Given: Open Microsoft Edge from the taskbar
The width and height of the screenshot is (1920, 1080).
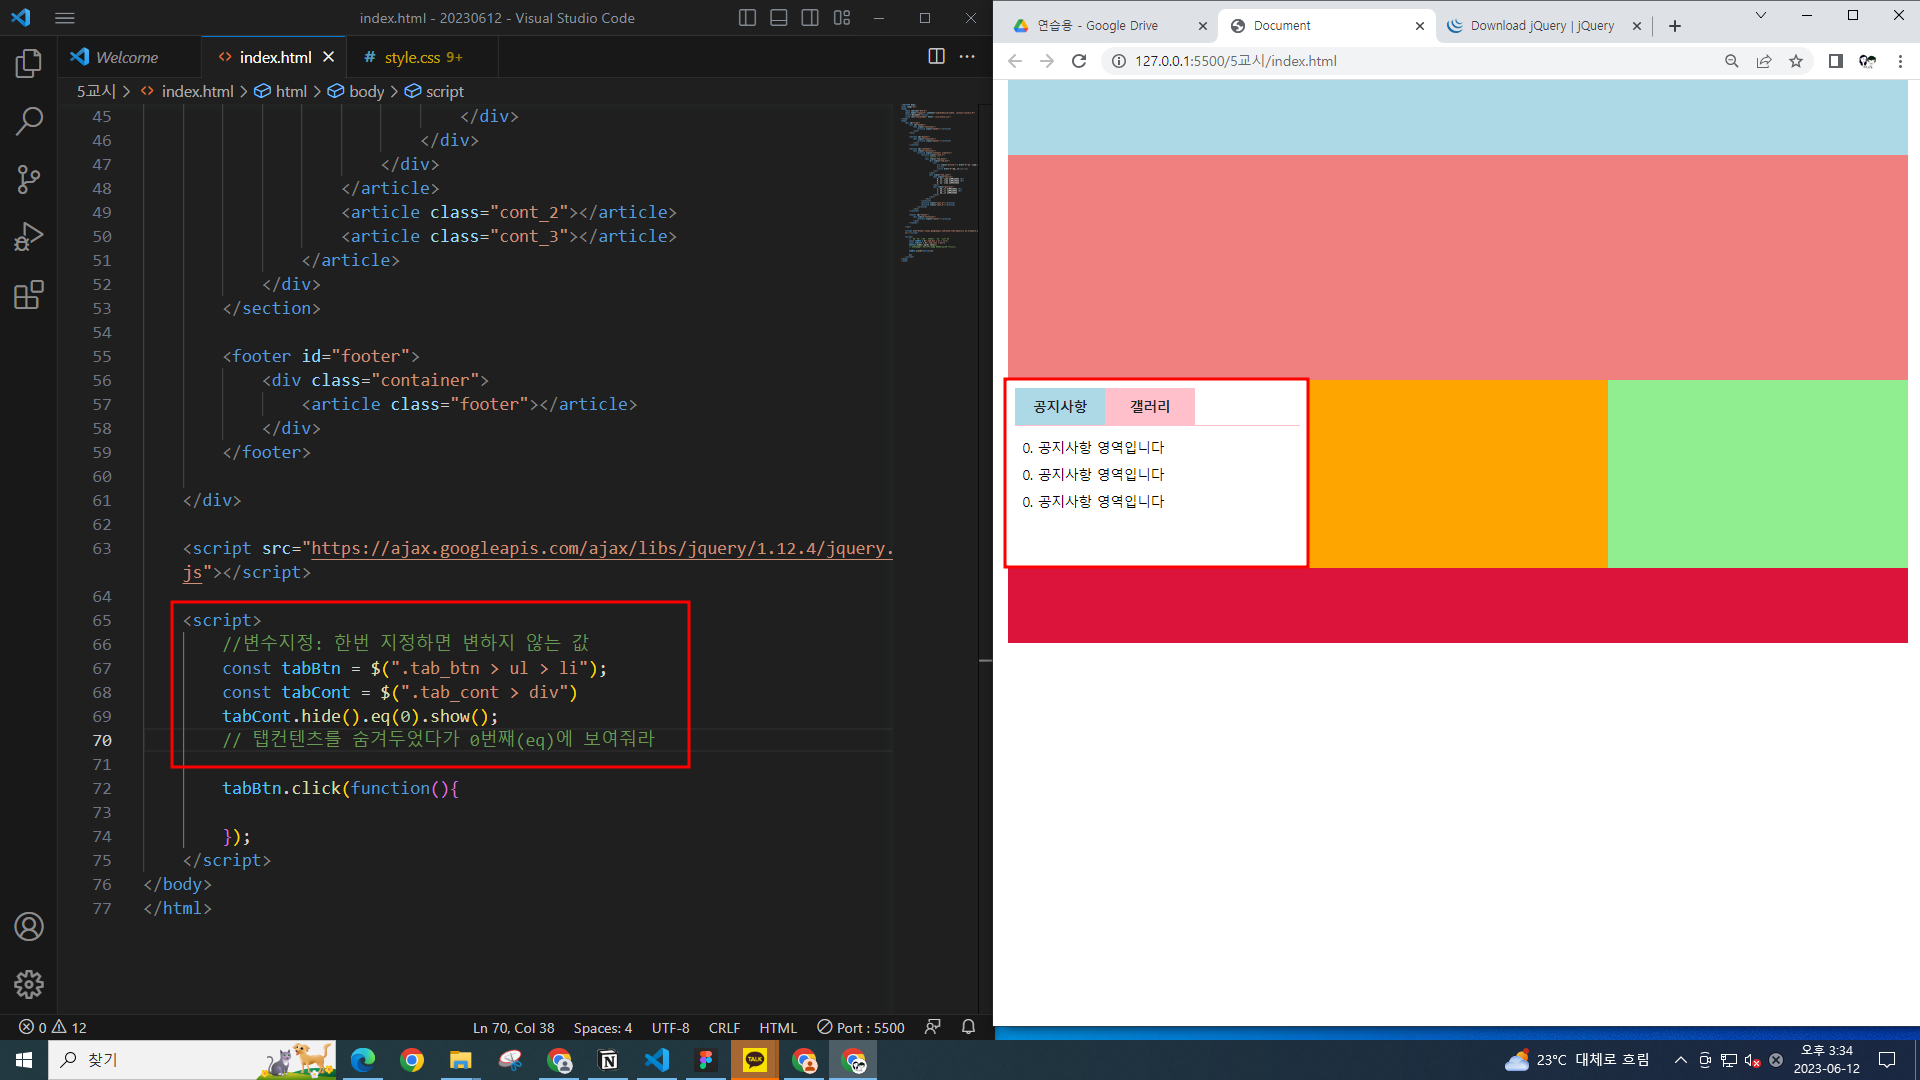Looking at the screenshot, I should pyautogui.click(x=363, y=1060).
